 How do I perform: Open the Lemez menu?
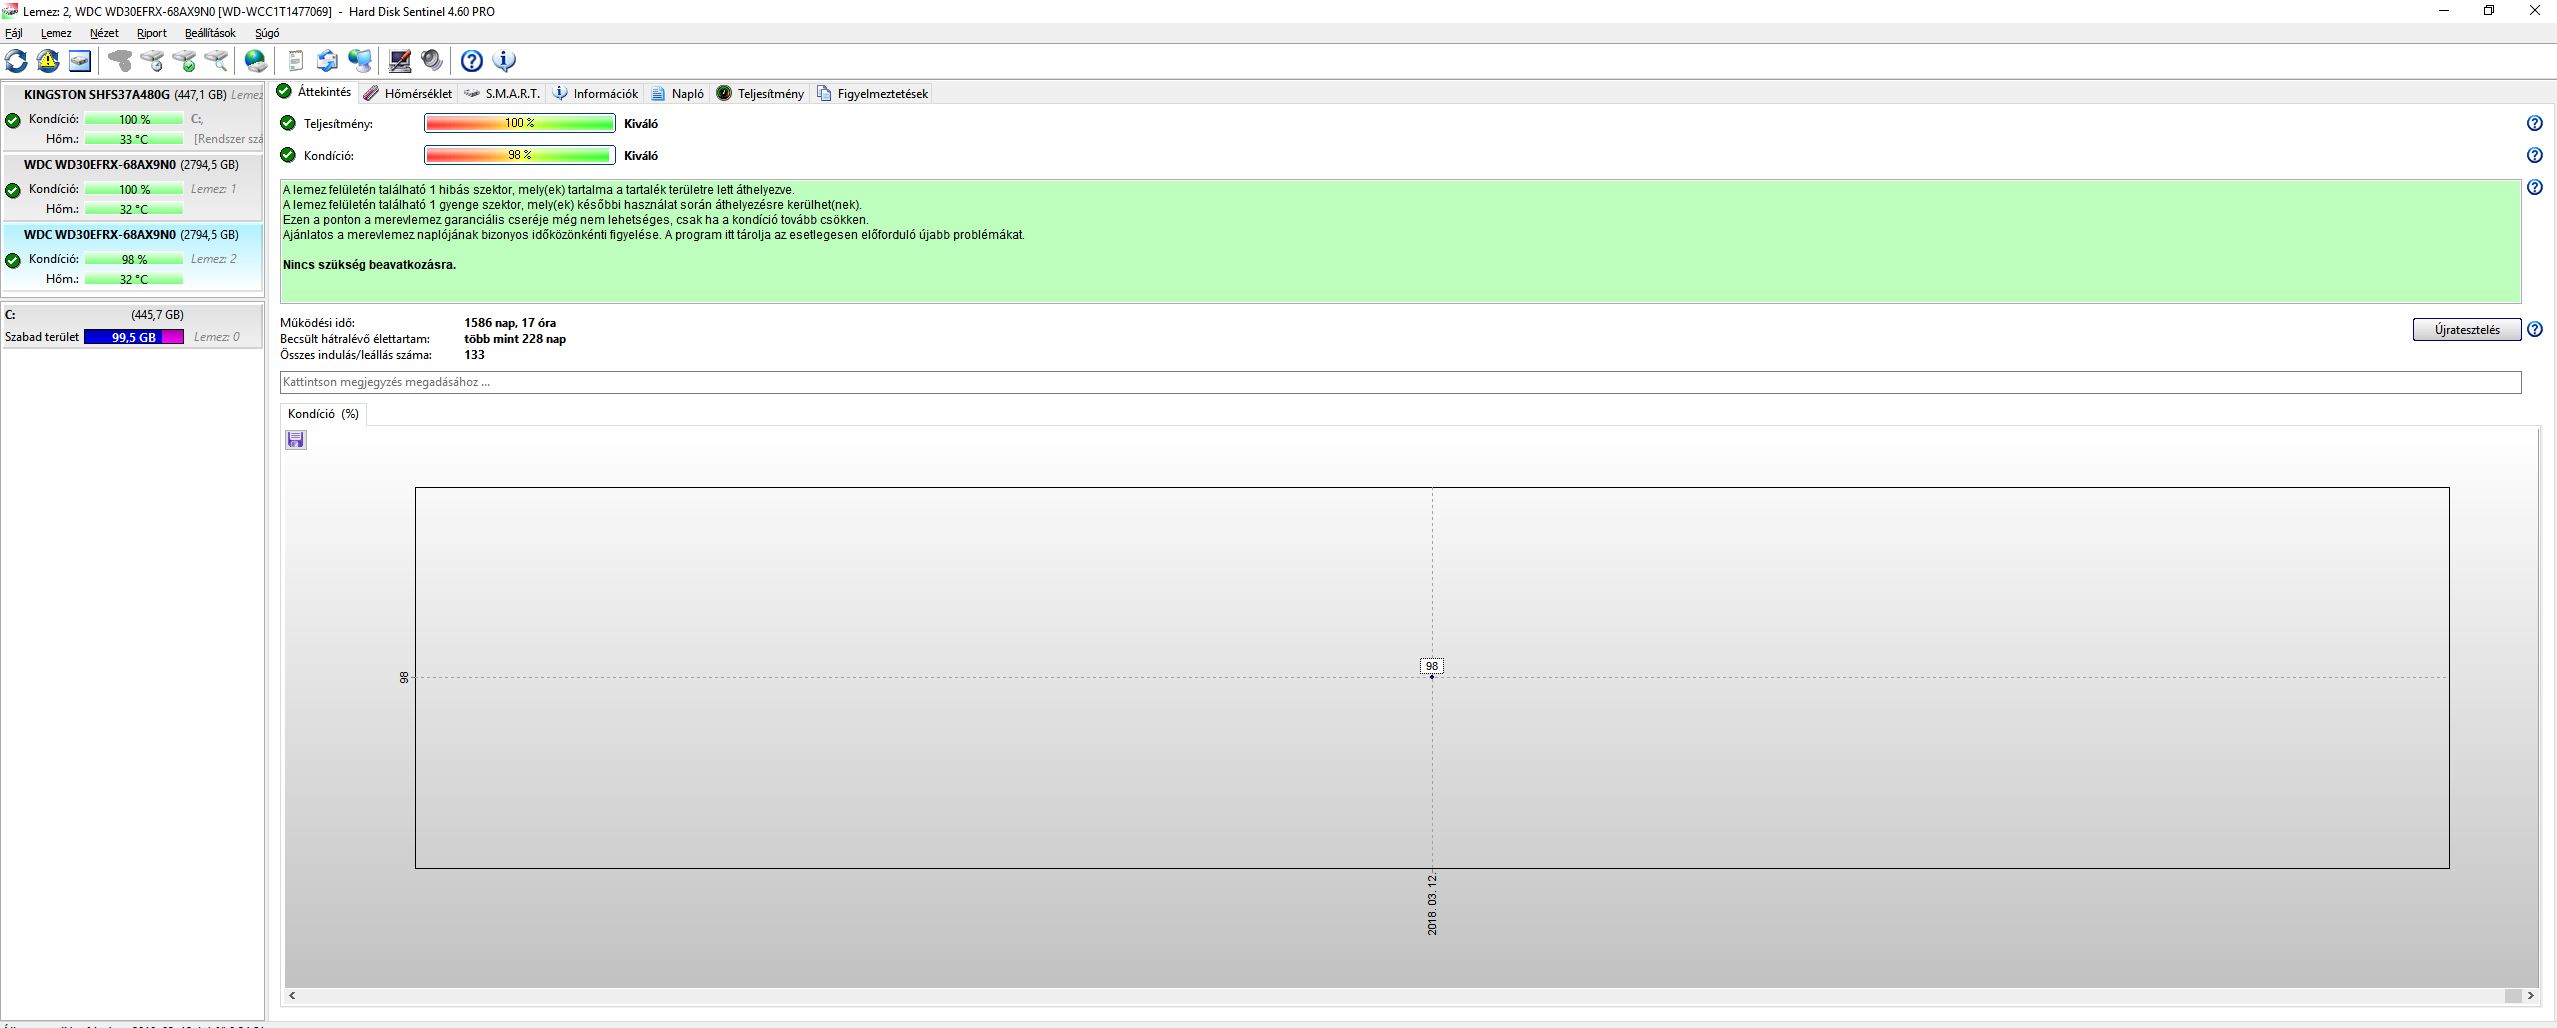click(x=56, y=33)
